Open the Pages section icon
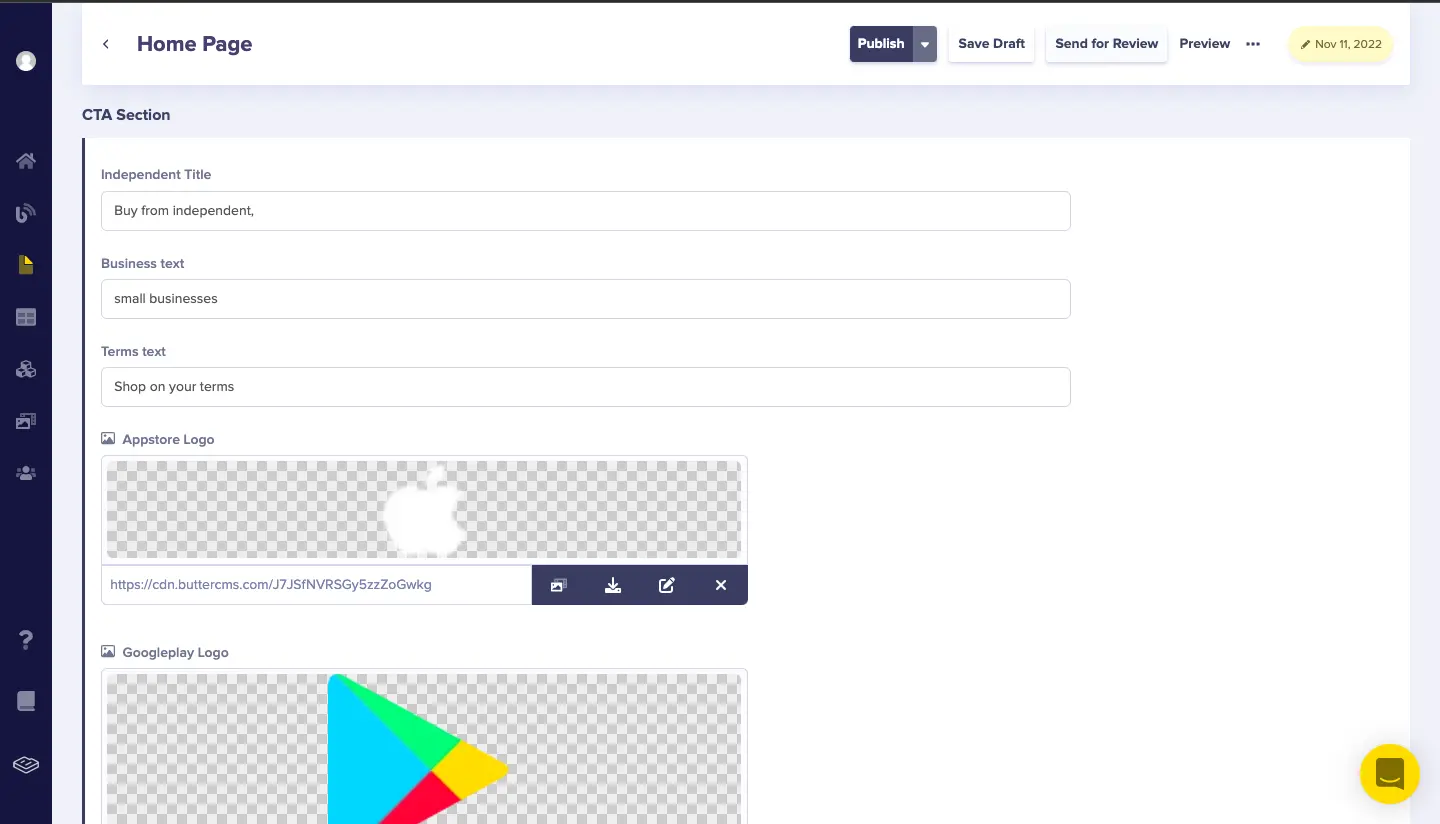Viewport: 1440px width, 824px height. click(x=26, y=265)
